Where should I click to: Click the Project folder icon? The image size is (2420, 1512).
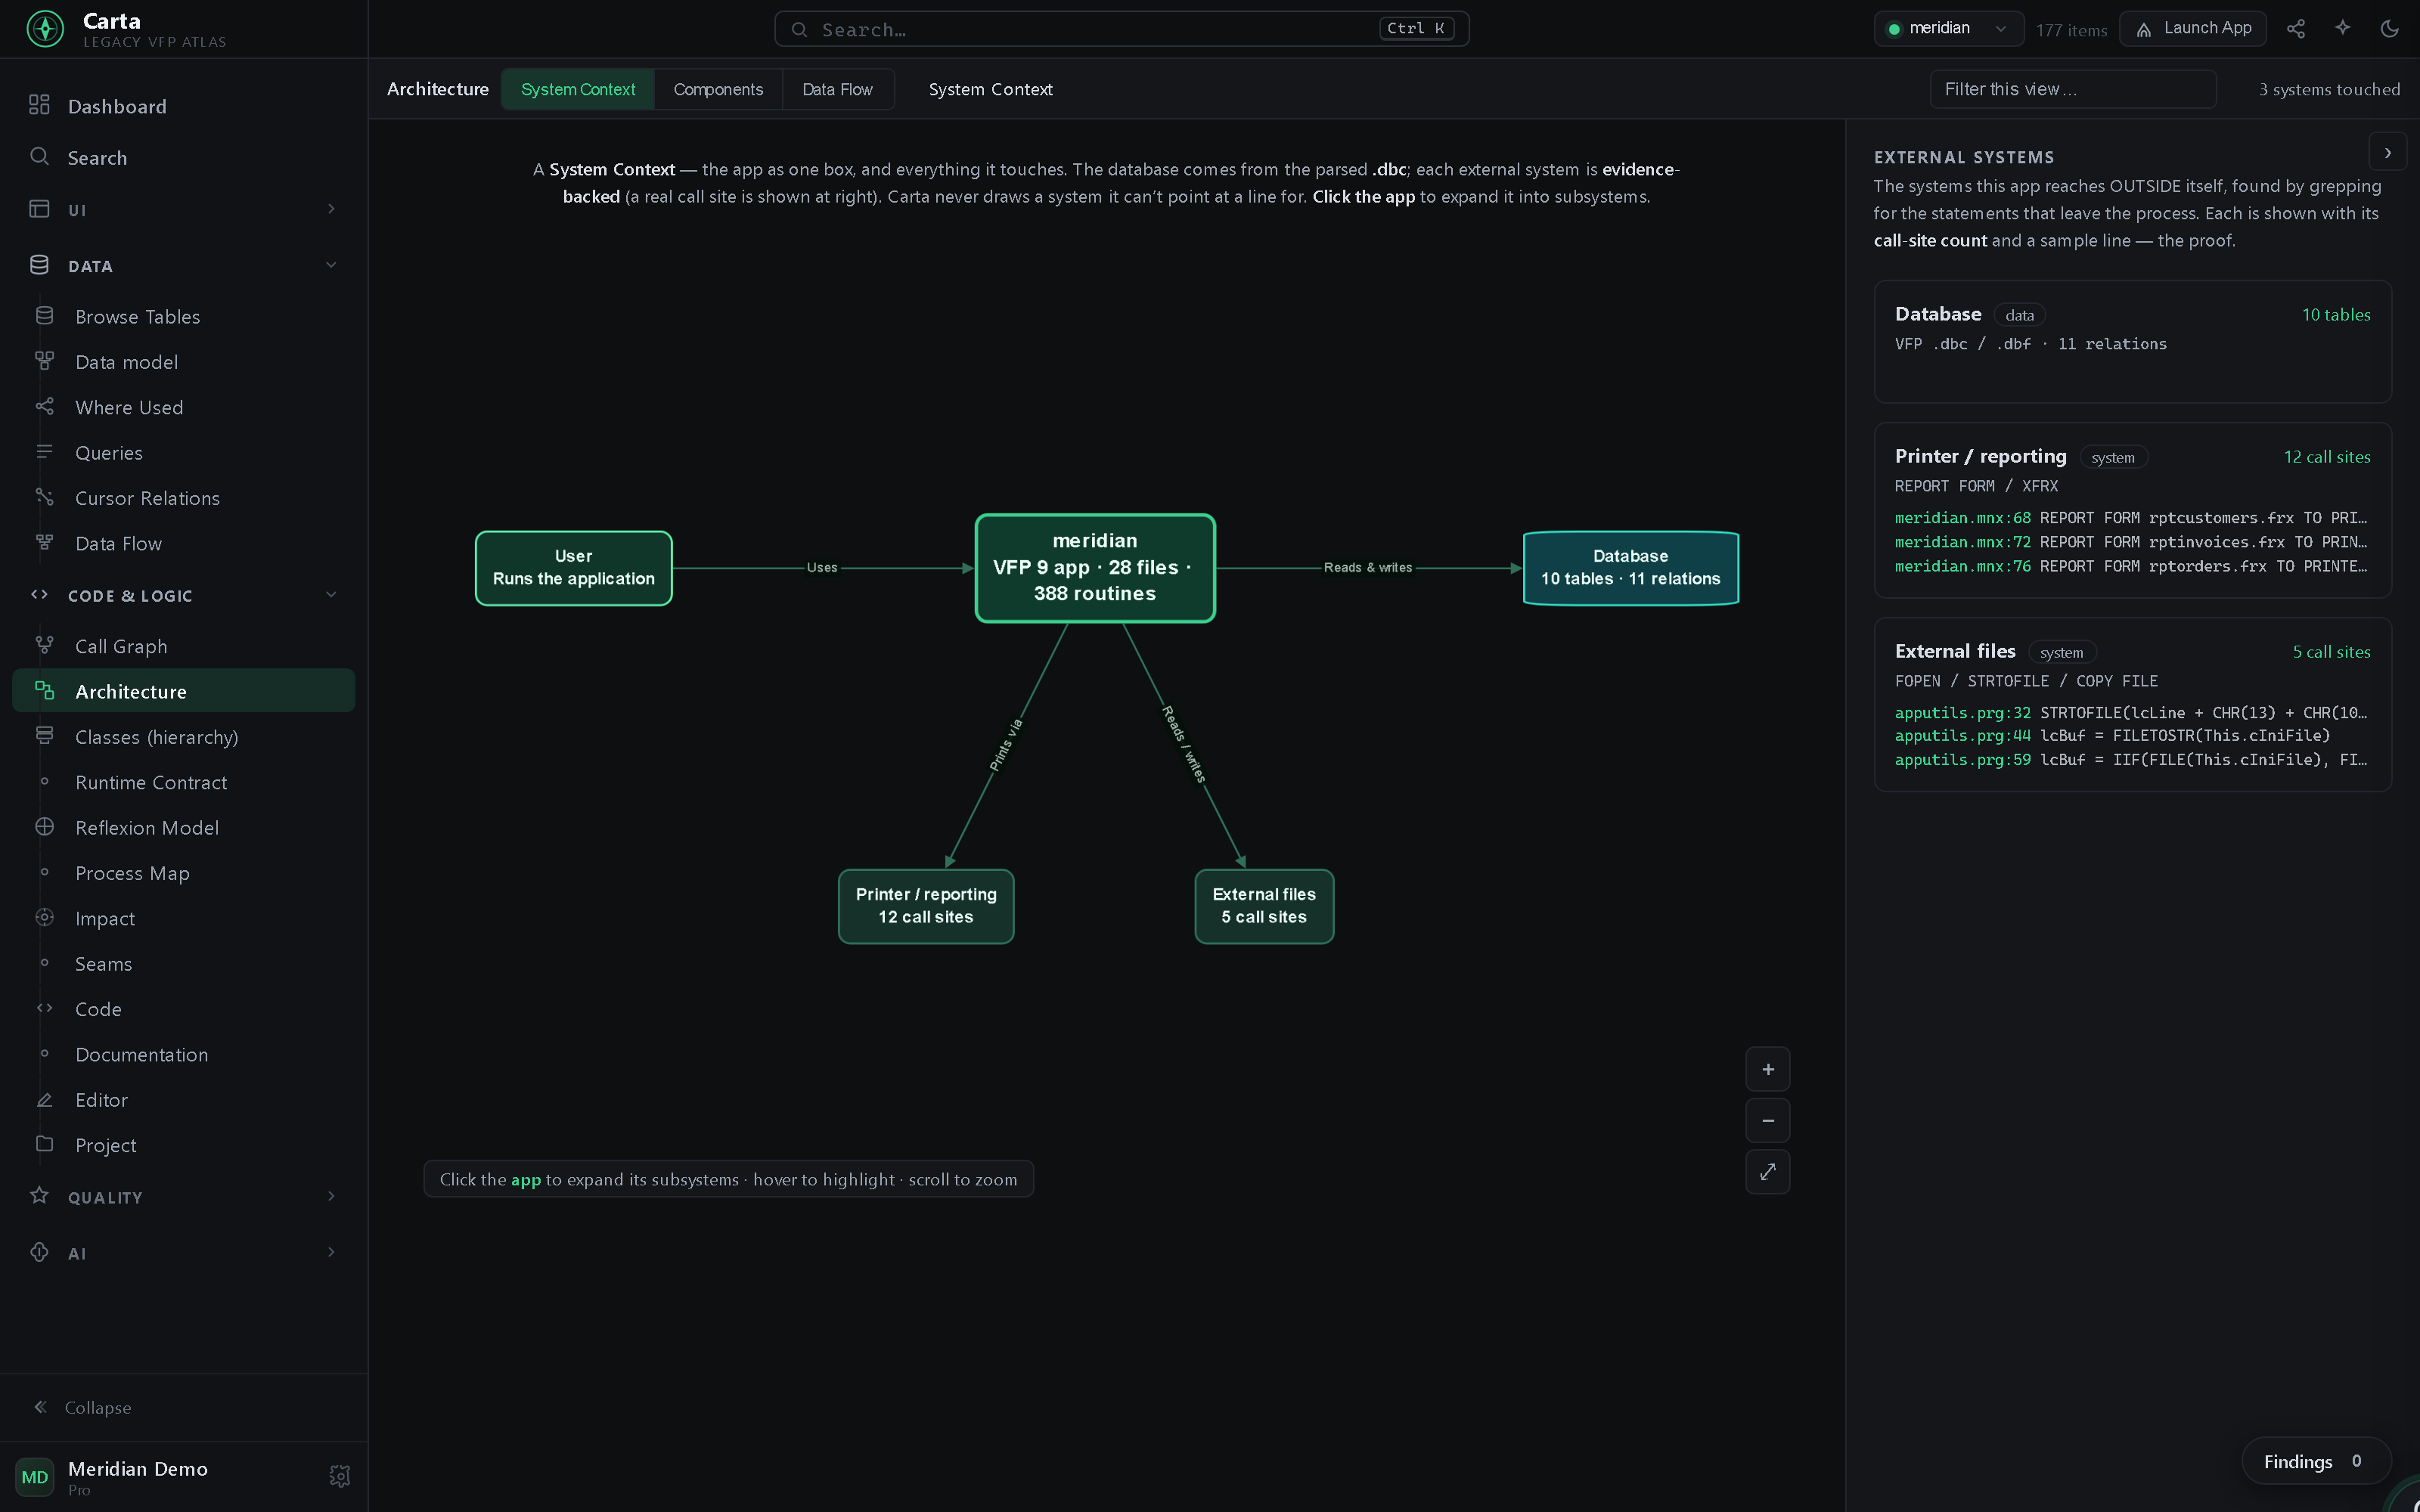tap(44, 1144)
